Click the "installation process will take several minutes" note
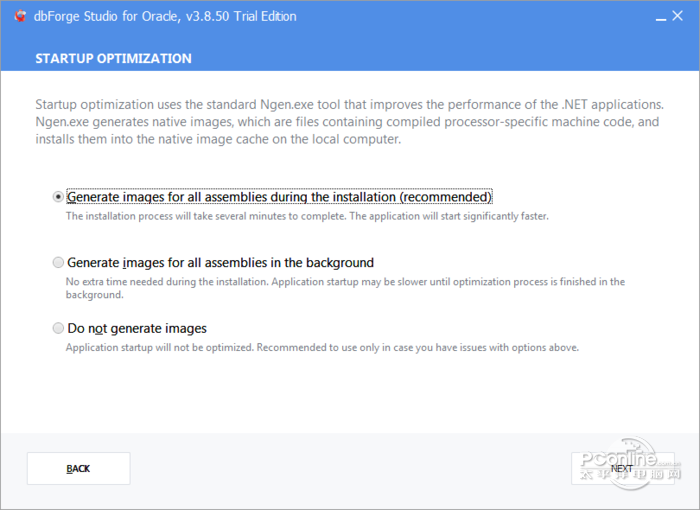 (307, 215)
